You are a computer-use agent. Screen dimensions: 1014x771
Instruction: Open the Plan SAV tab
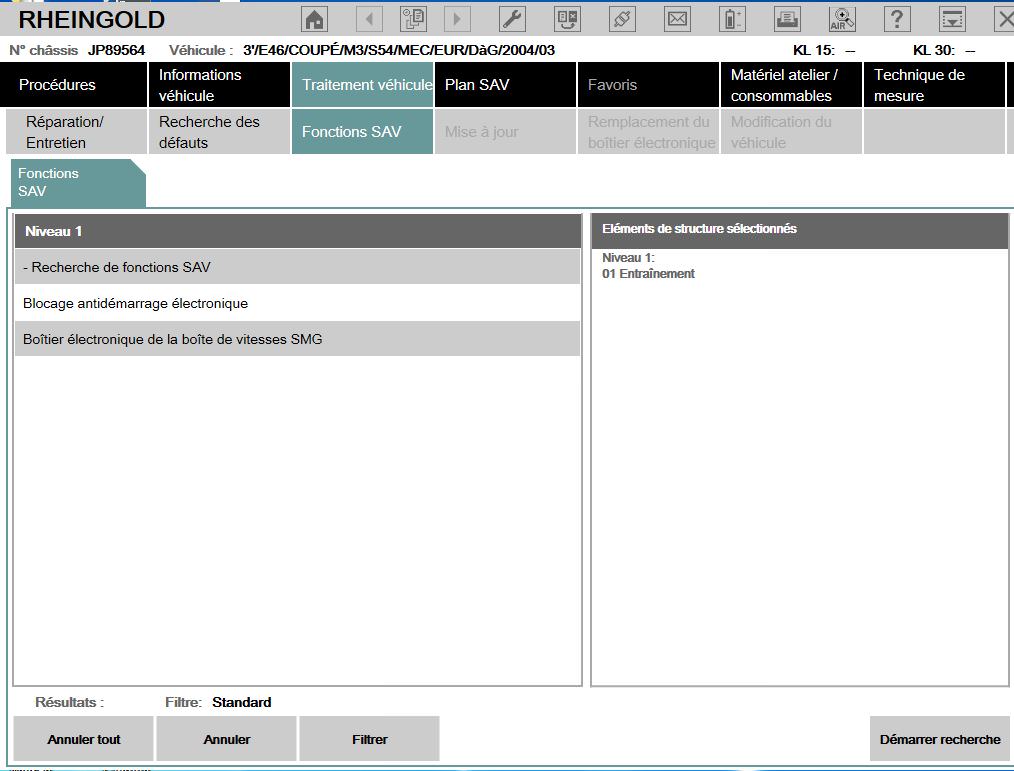click(x=505, y=85)
